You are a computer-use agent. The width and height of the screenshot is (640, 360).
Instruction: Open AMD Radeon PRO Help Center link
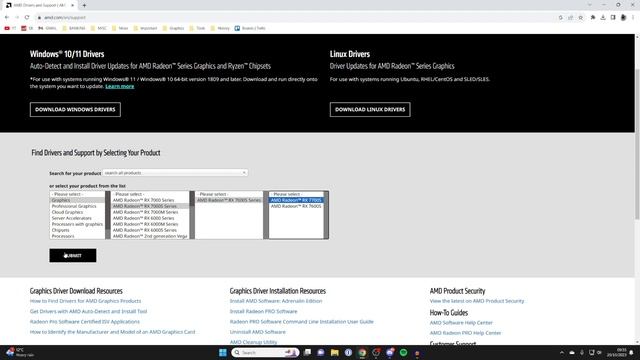click(465, 333)
